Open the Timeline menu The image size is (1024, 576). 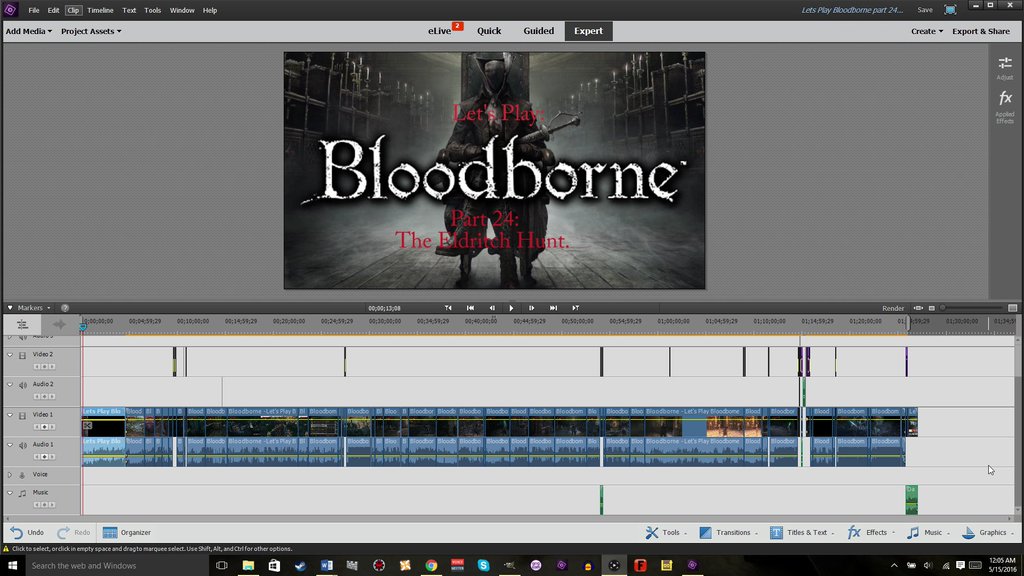pyautogui.click(x=100, y=10)
